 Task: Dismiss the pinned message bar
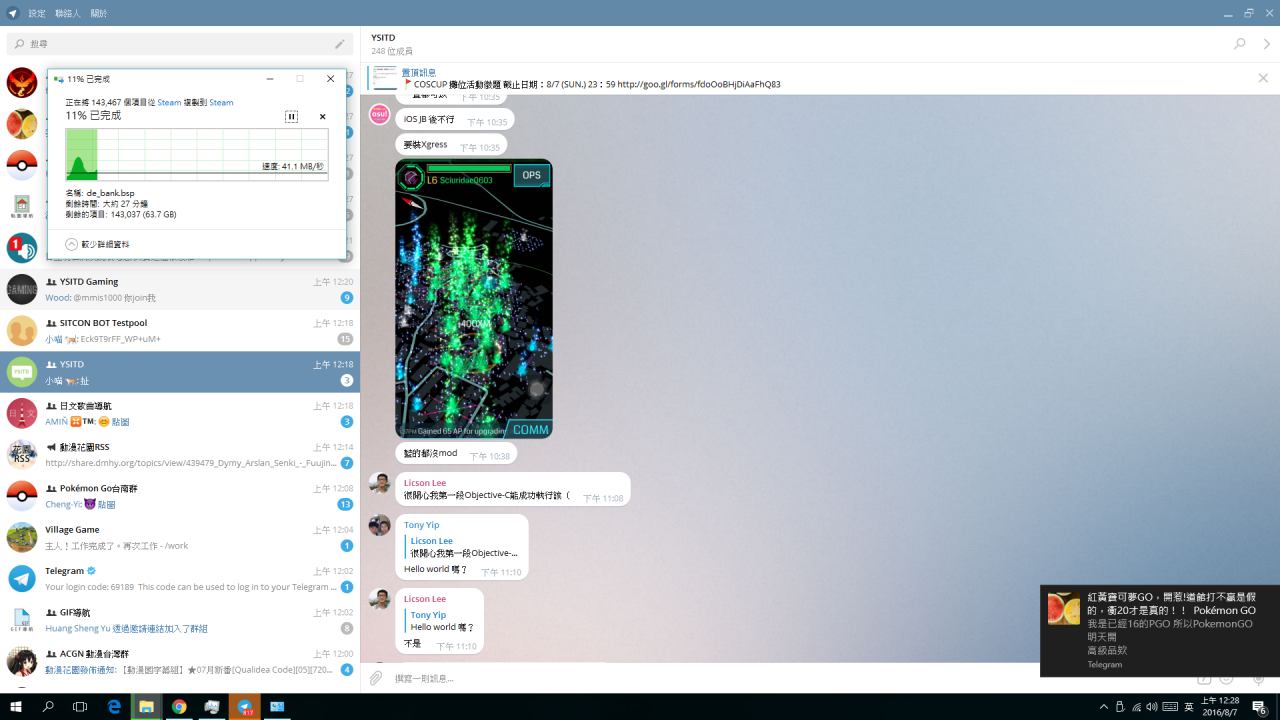[x=1263, y=78]
